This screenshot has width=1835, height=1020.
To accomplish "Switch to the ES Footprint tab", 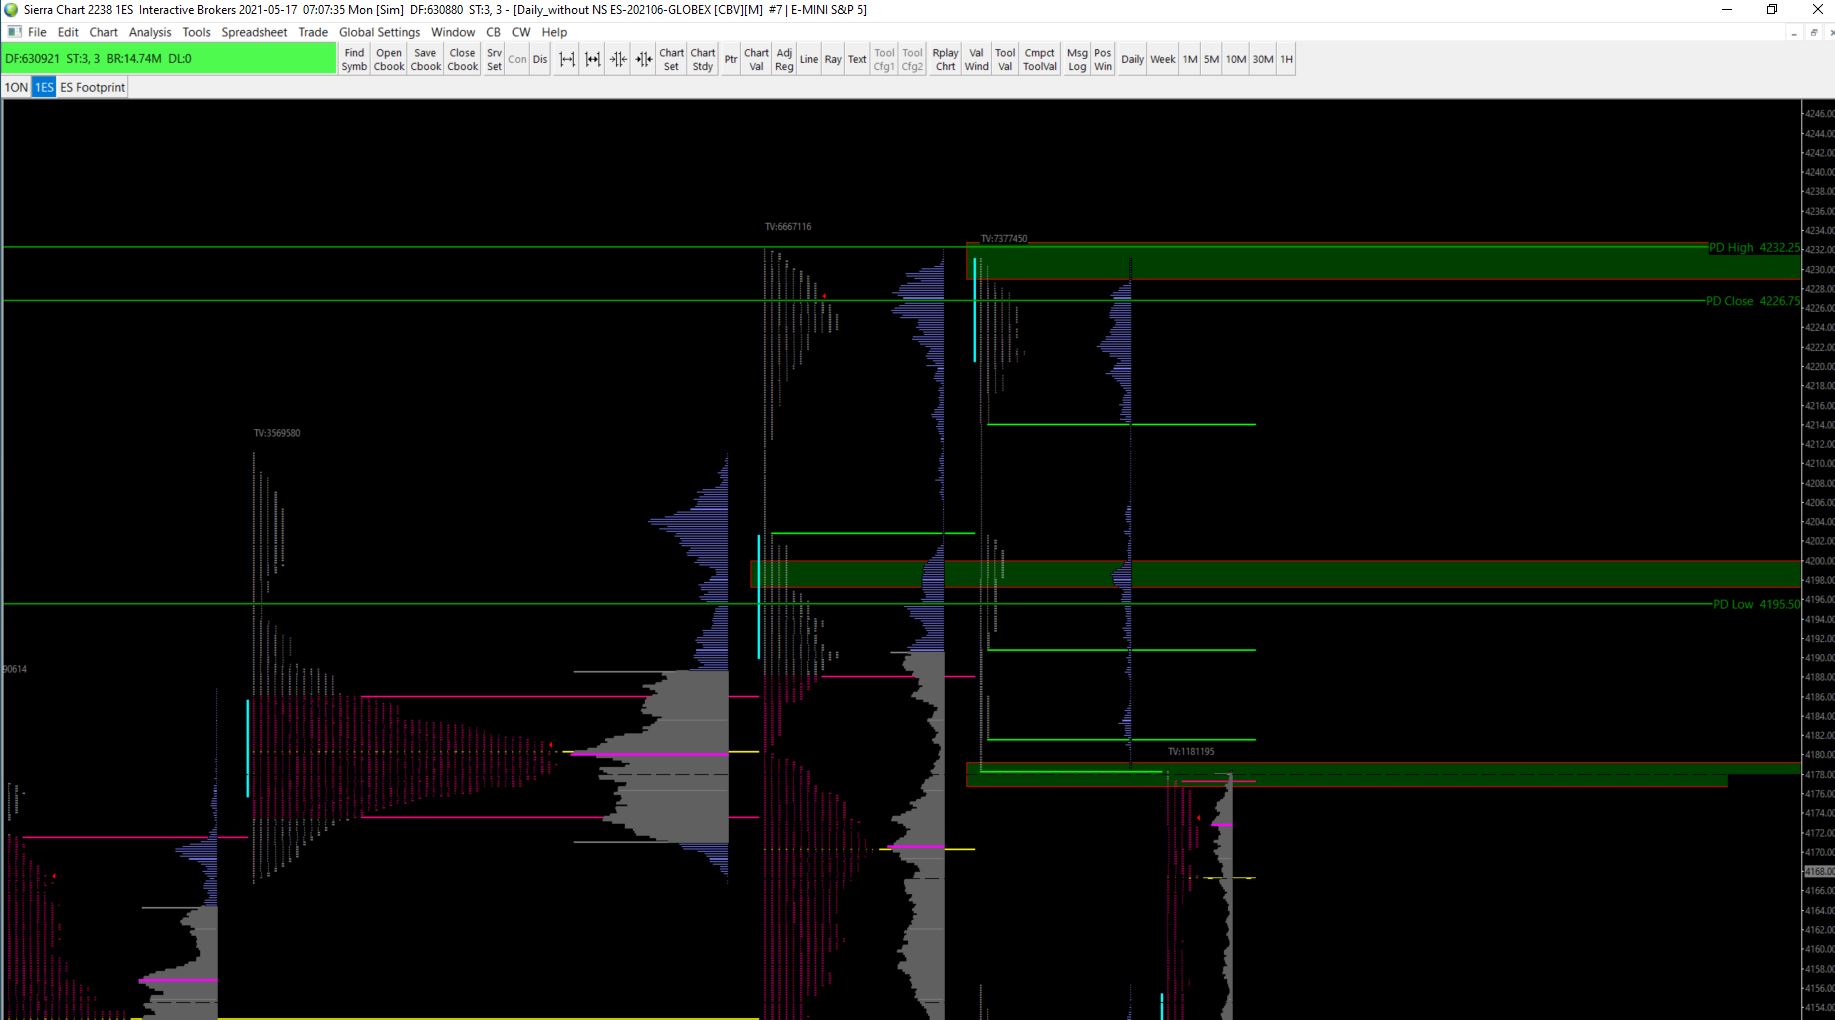I will (92, 87).
